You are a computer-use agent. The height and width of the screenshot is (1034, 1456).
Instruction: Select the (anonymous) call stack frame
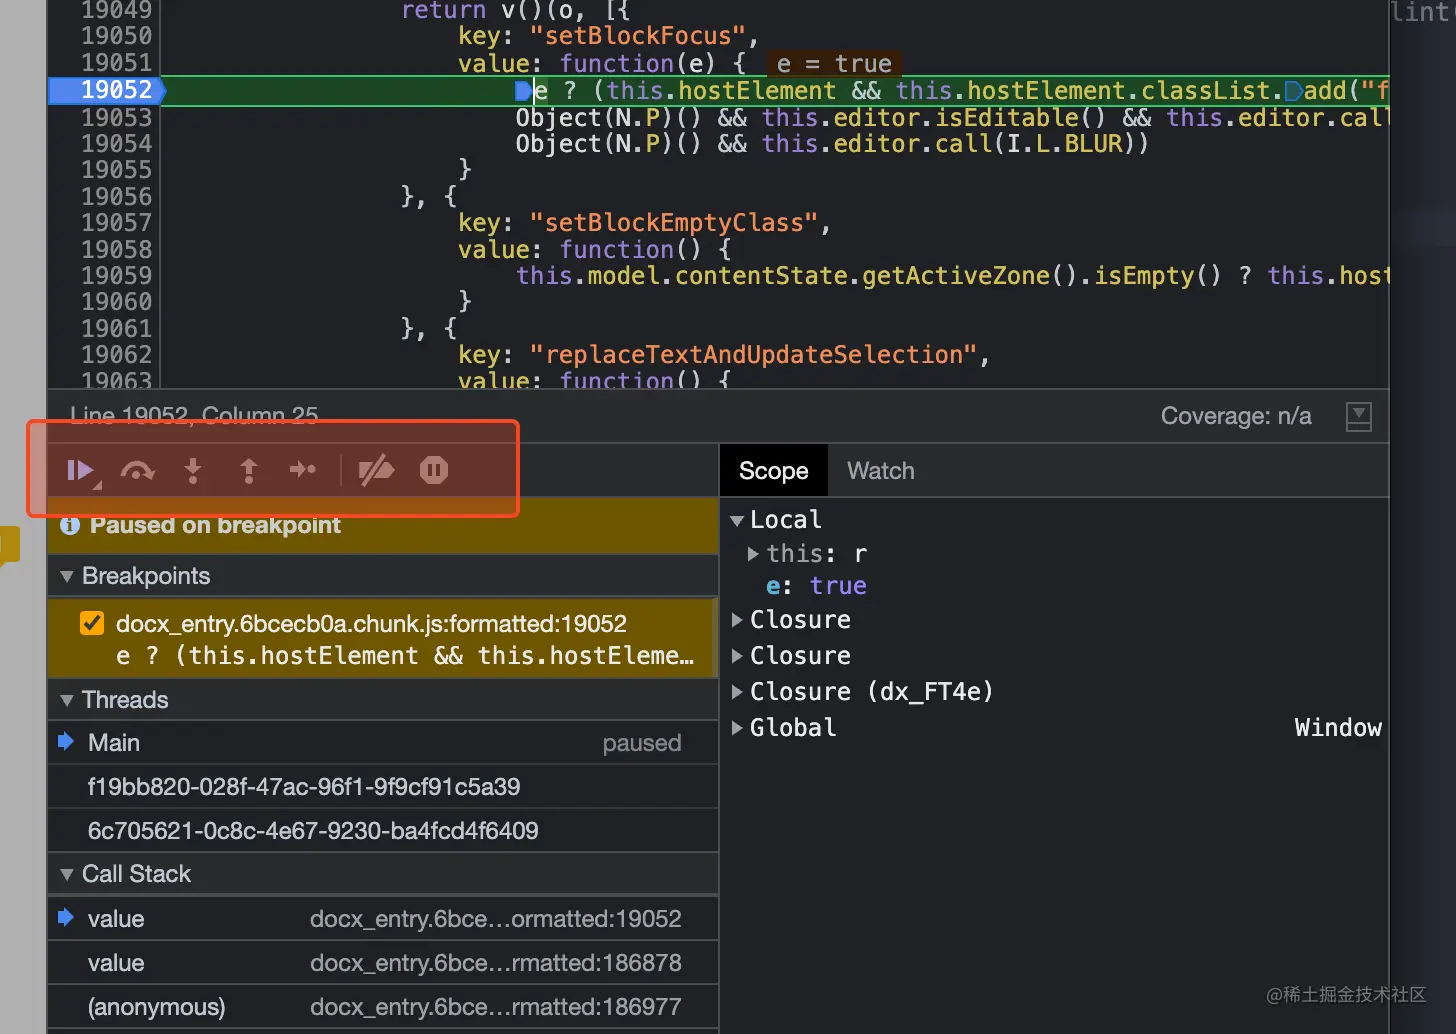pyautogui.click(x=383, y=1007)
